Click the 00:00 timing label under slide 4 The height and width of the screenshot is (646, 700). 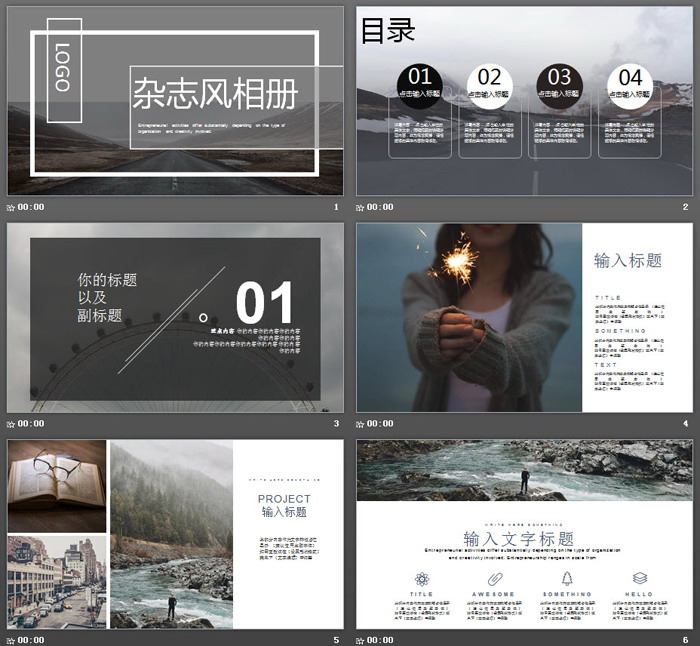tap(380, 424)
